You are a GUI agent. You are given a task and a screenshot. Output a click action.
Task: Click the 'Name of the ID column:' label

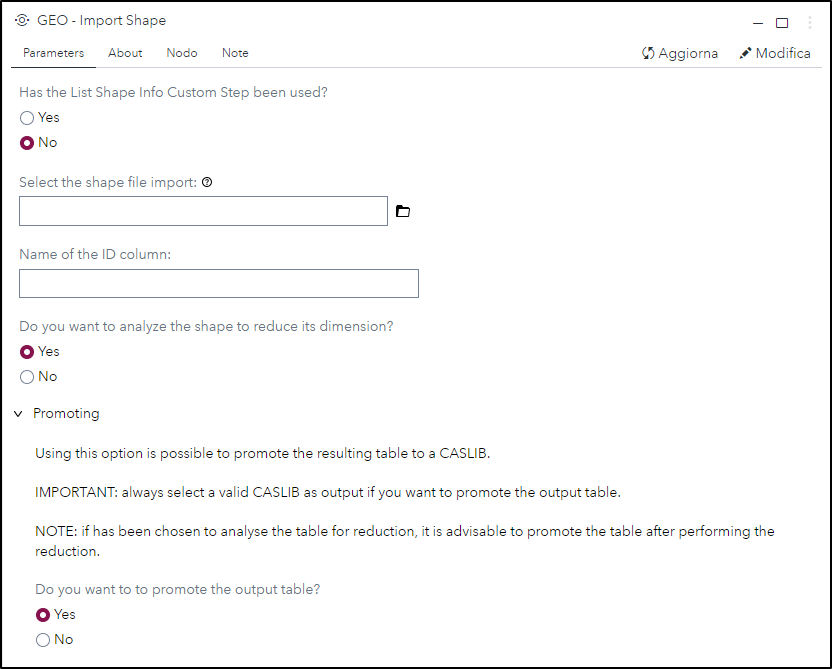coord(95,255)
